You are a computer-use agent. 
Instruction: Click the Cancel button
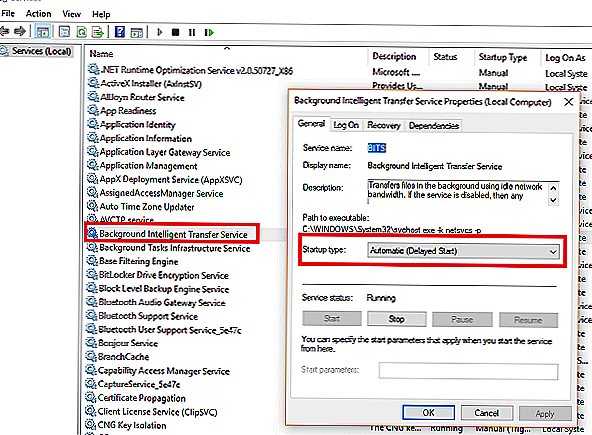tap(487, 413)
